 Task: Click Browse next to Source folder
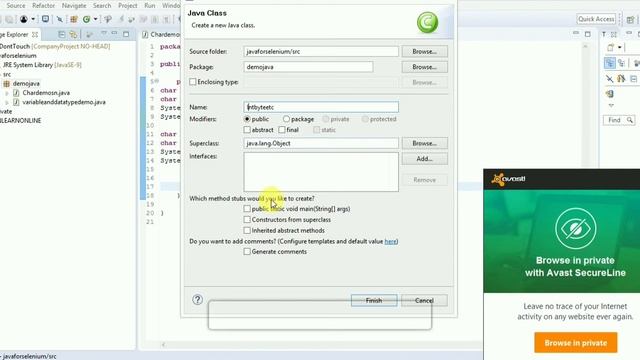[424, 52]
